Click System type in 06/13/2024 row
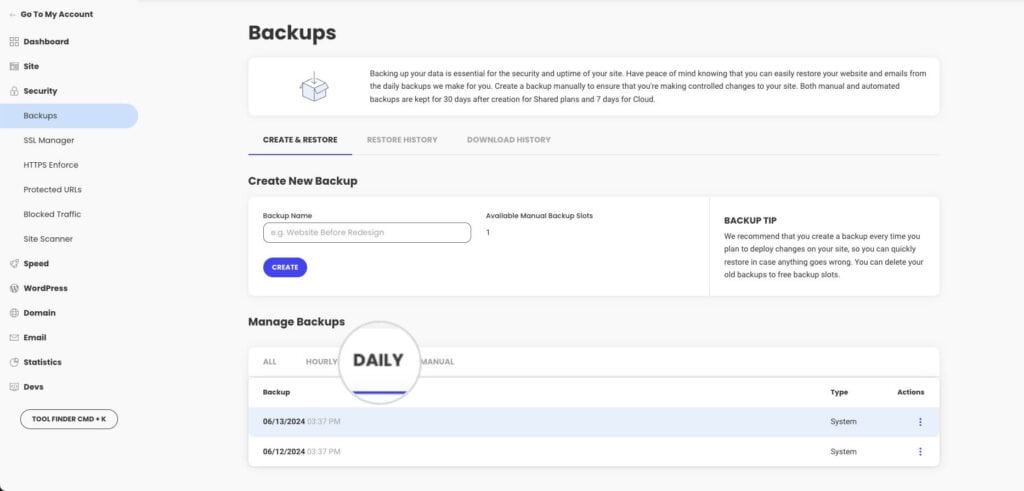This screenshot has height=491, width=1024. click(x=843, y=422)
